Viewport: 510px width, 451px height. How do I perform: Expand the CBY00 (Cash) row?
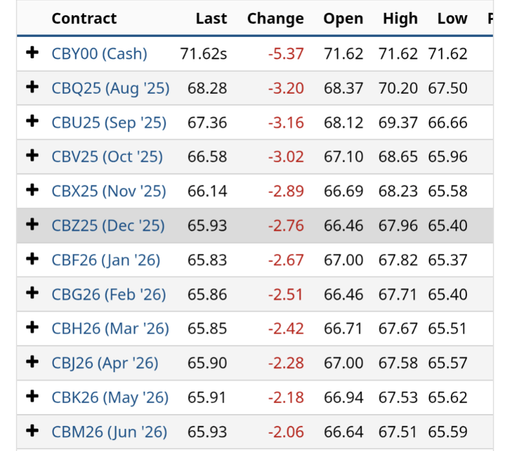click(x=32, y=53)
